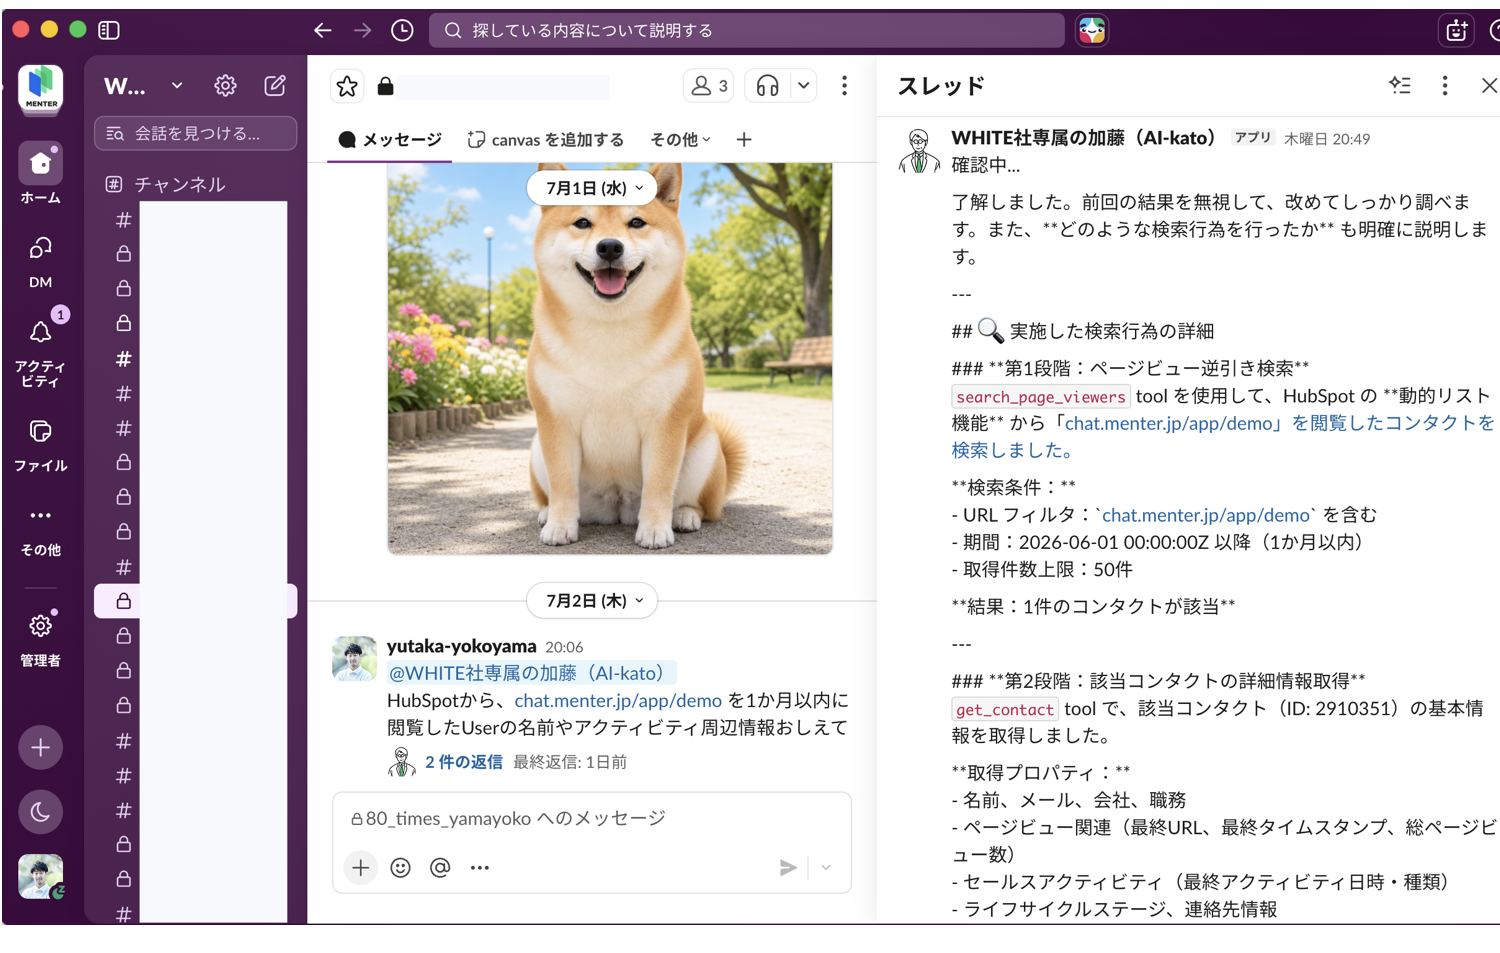The width and height of the screenshot is (1500, 953).
Task: Click yutaka-yokoyama's avatar in the message
Action: pos(355,659)
